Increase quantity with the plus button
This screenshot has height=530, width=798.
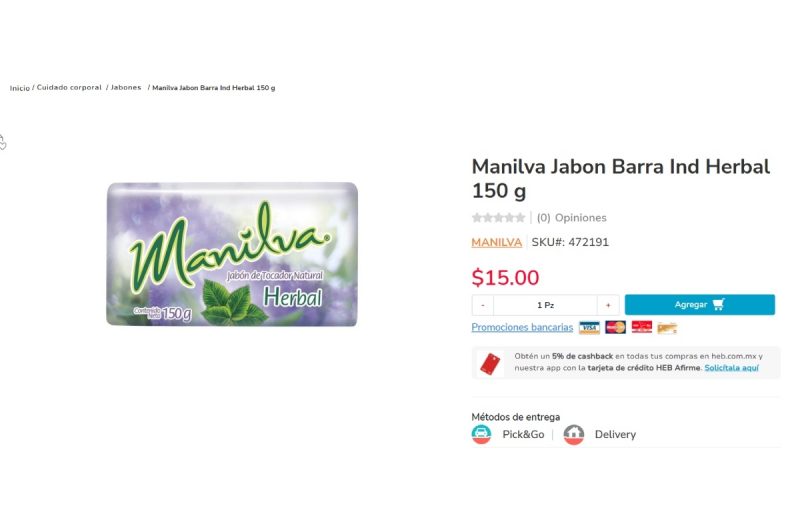(608, 305)
